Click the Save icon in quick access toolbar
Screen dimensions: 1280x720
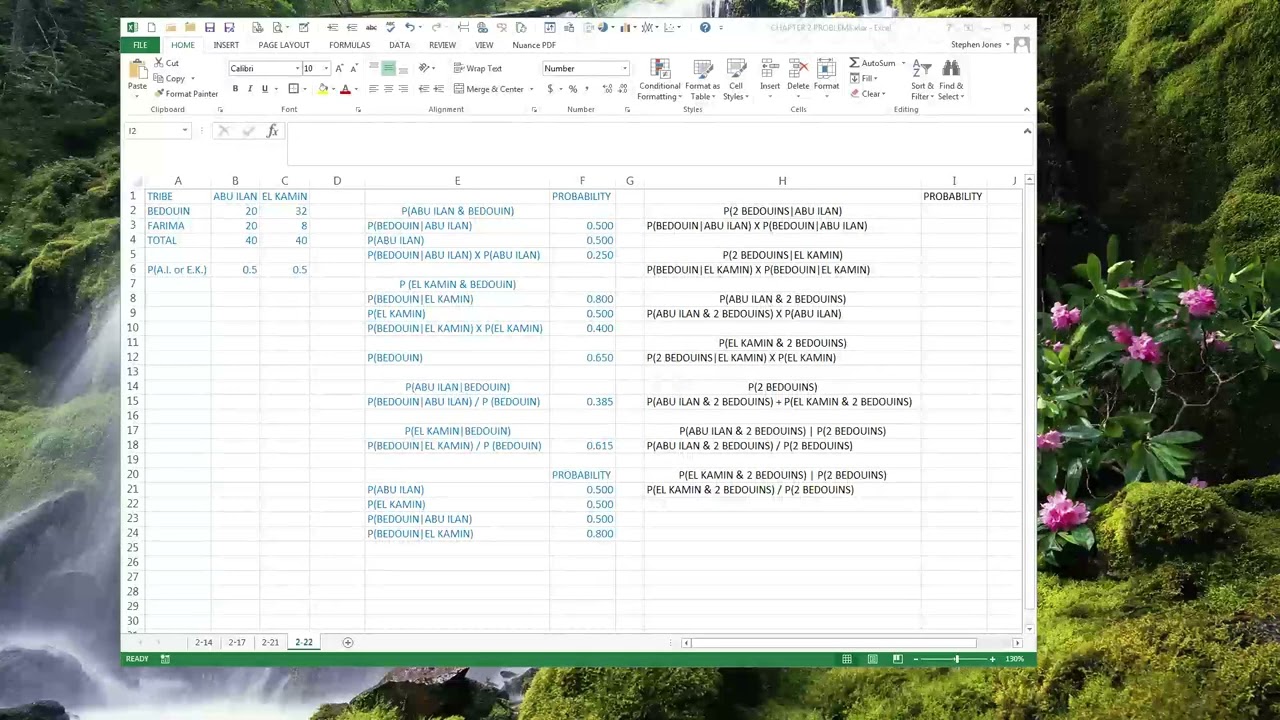(x=209, y=27)
